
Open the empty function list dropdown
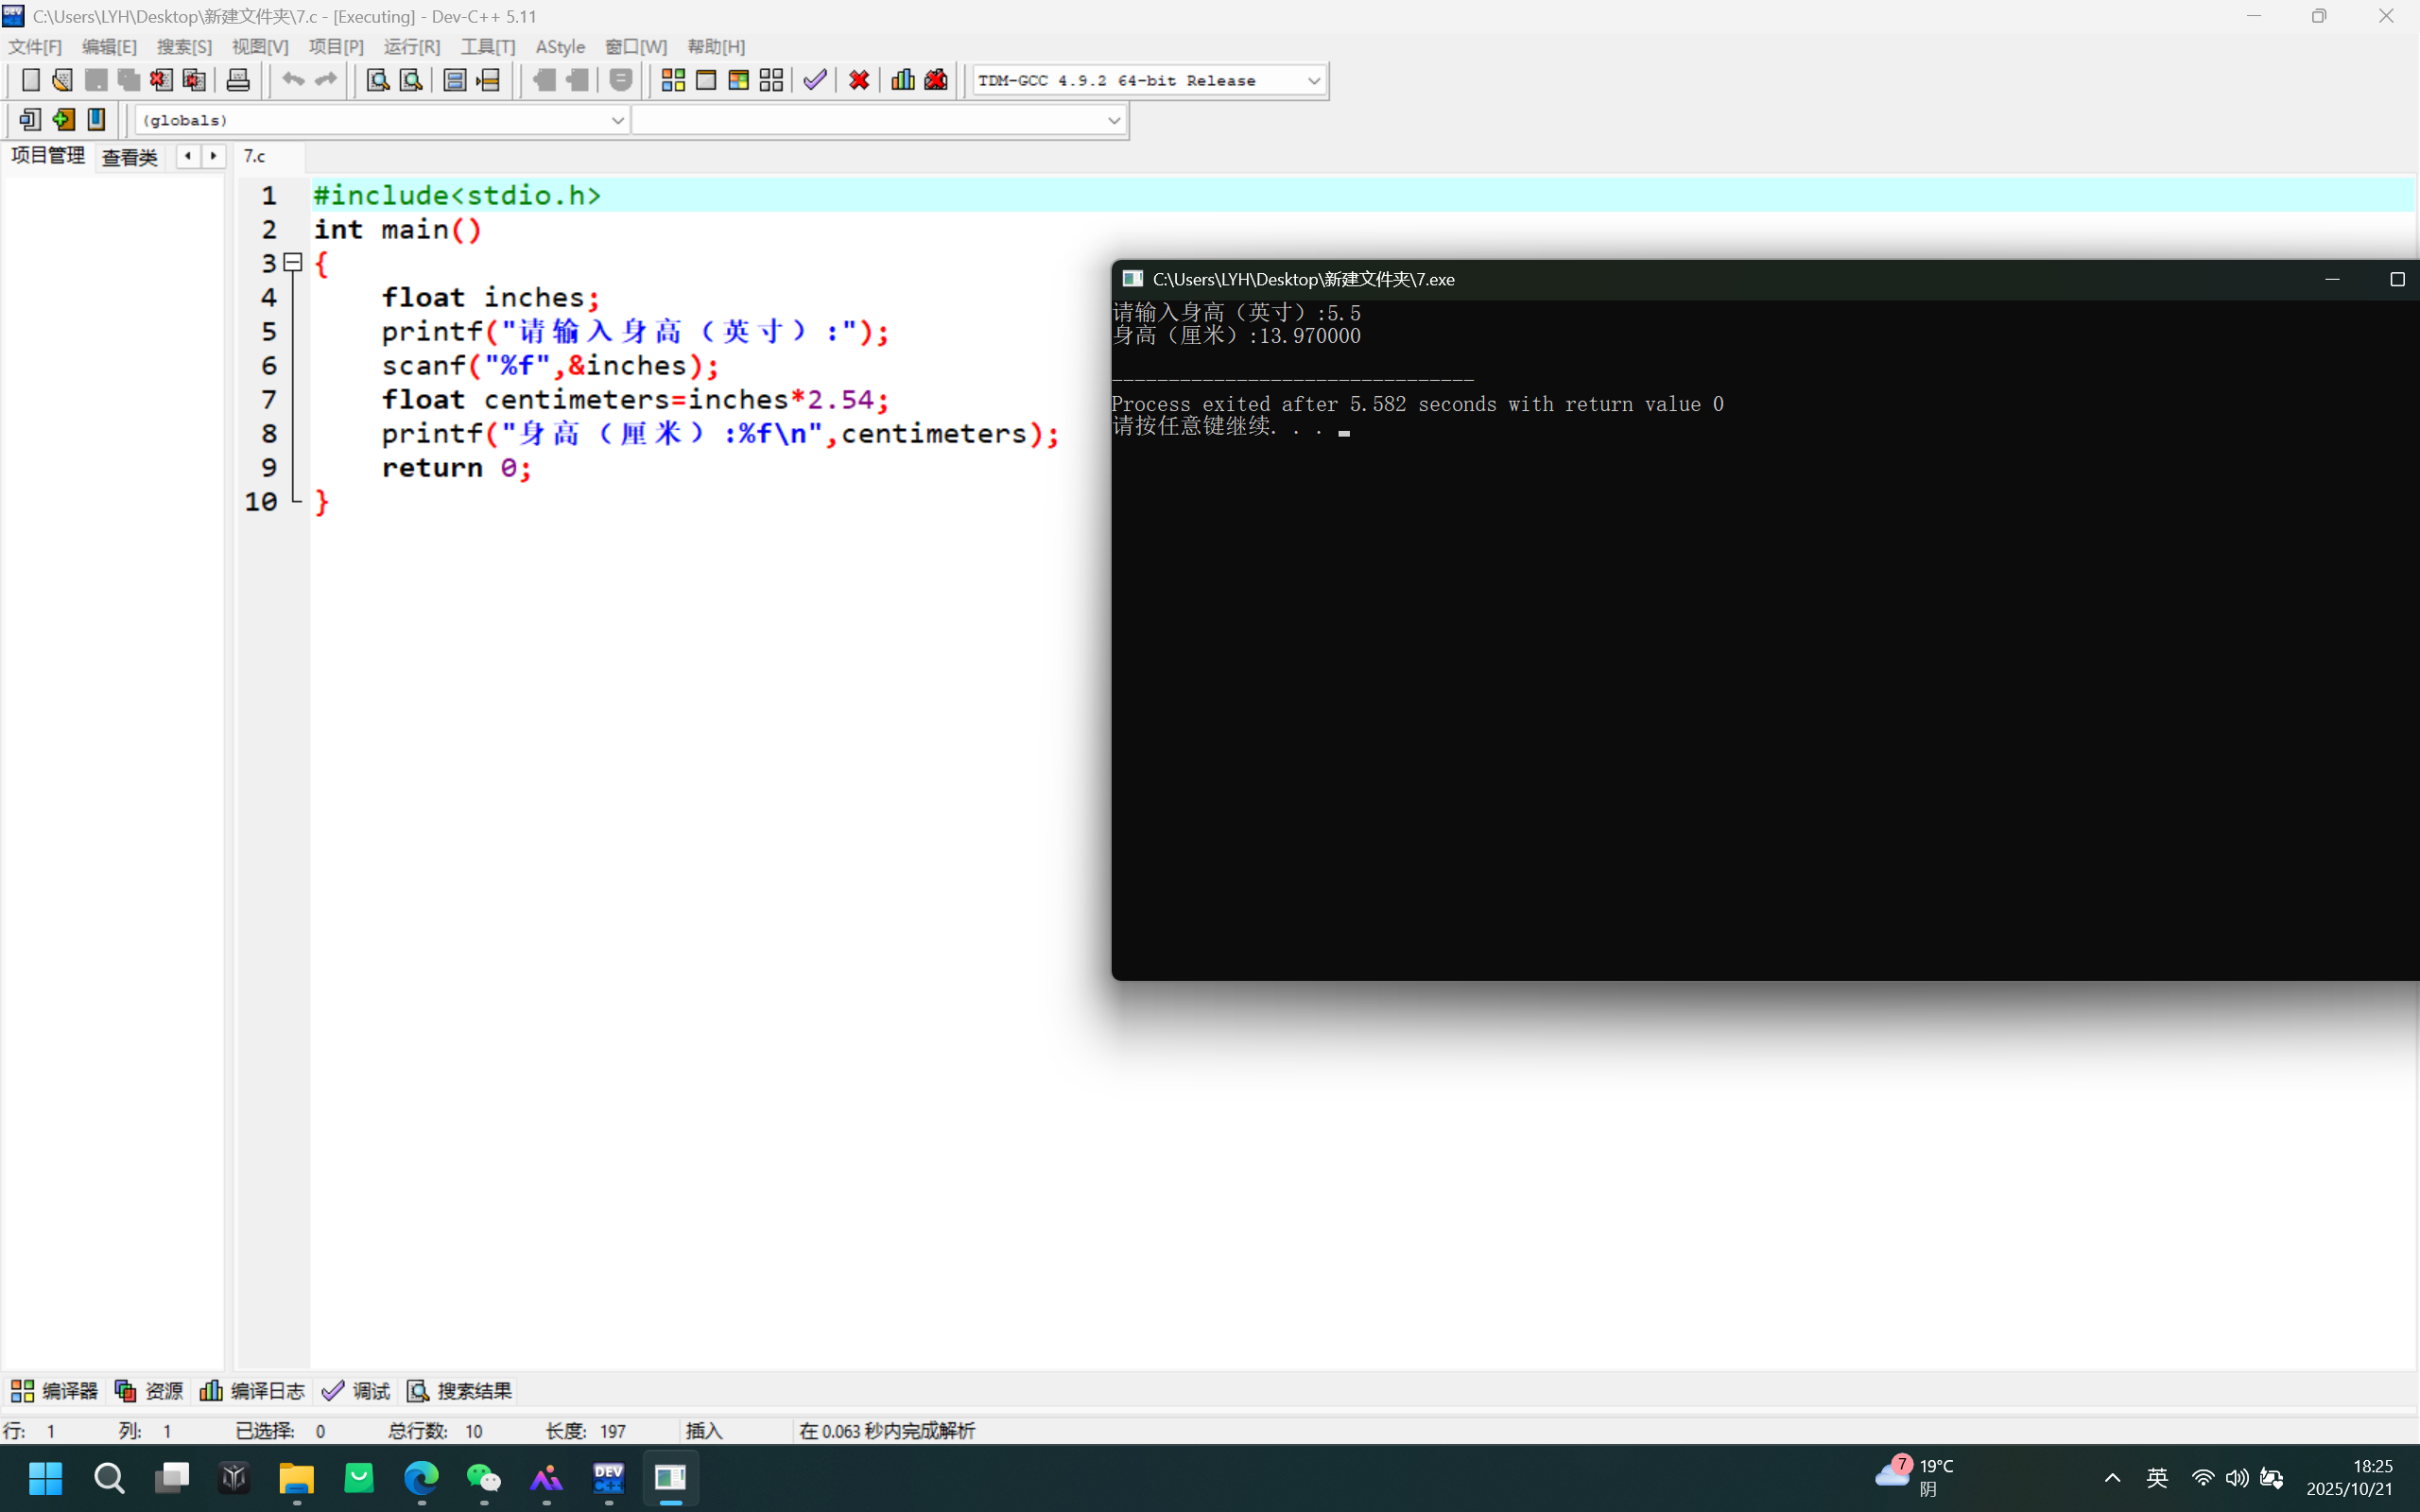point(1113,121)
